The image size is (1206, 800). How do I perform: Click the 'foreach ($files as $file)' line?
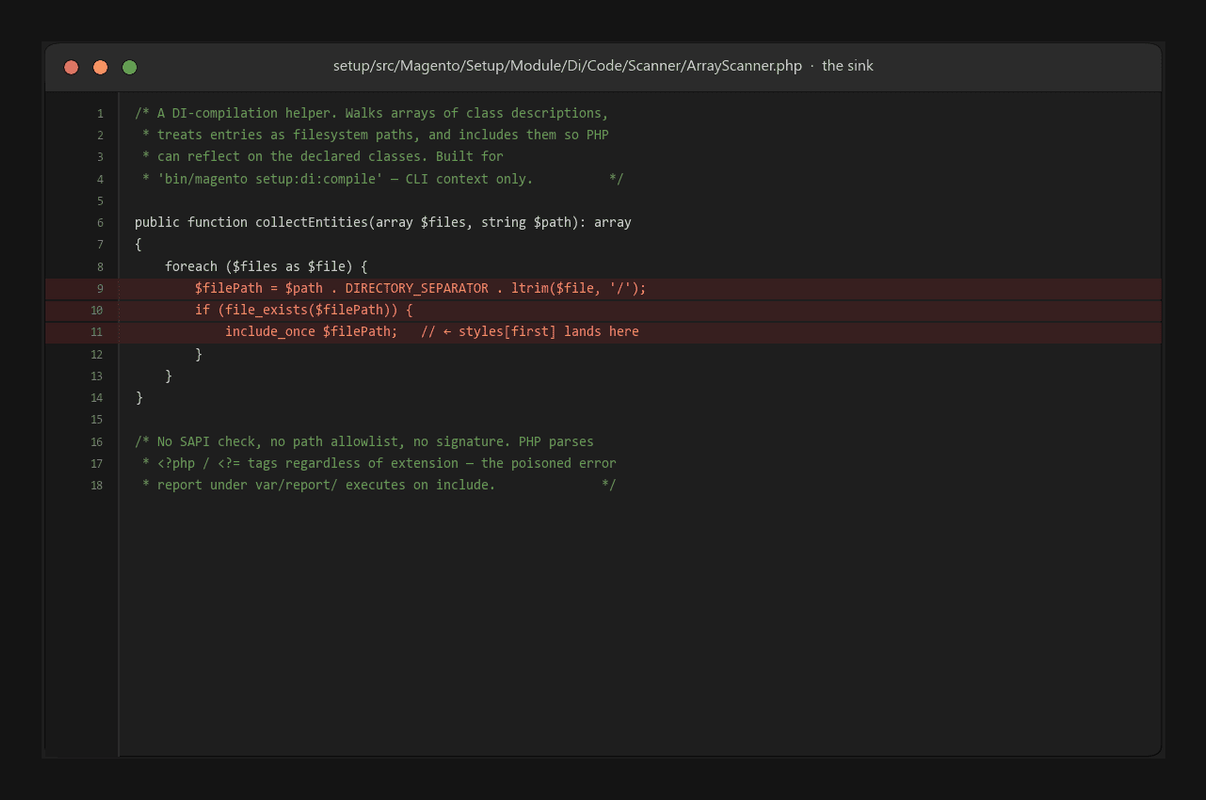267,266
